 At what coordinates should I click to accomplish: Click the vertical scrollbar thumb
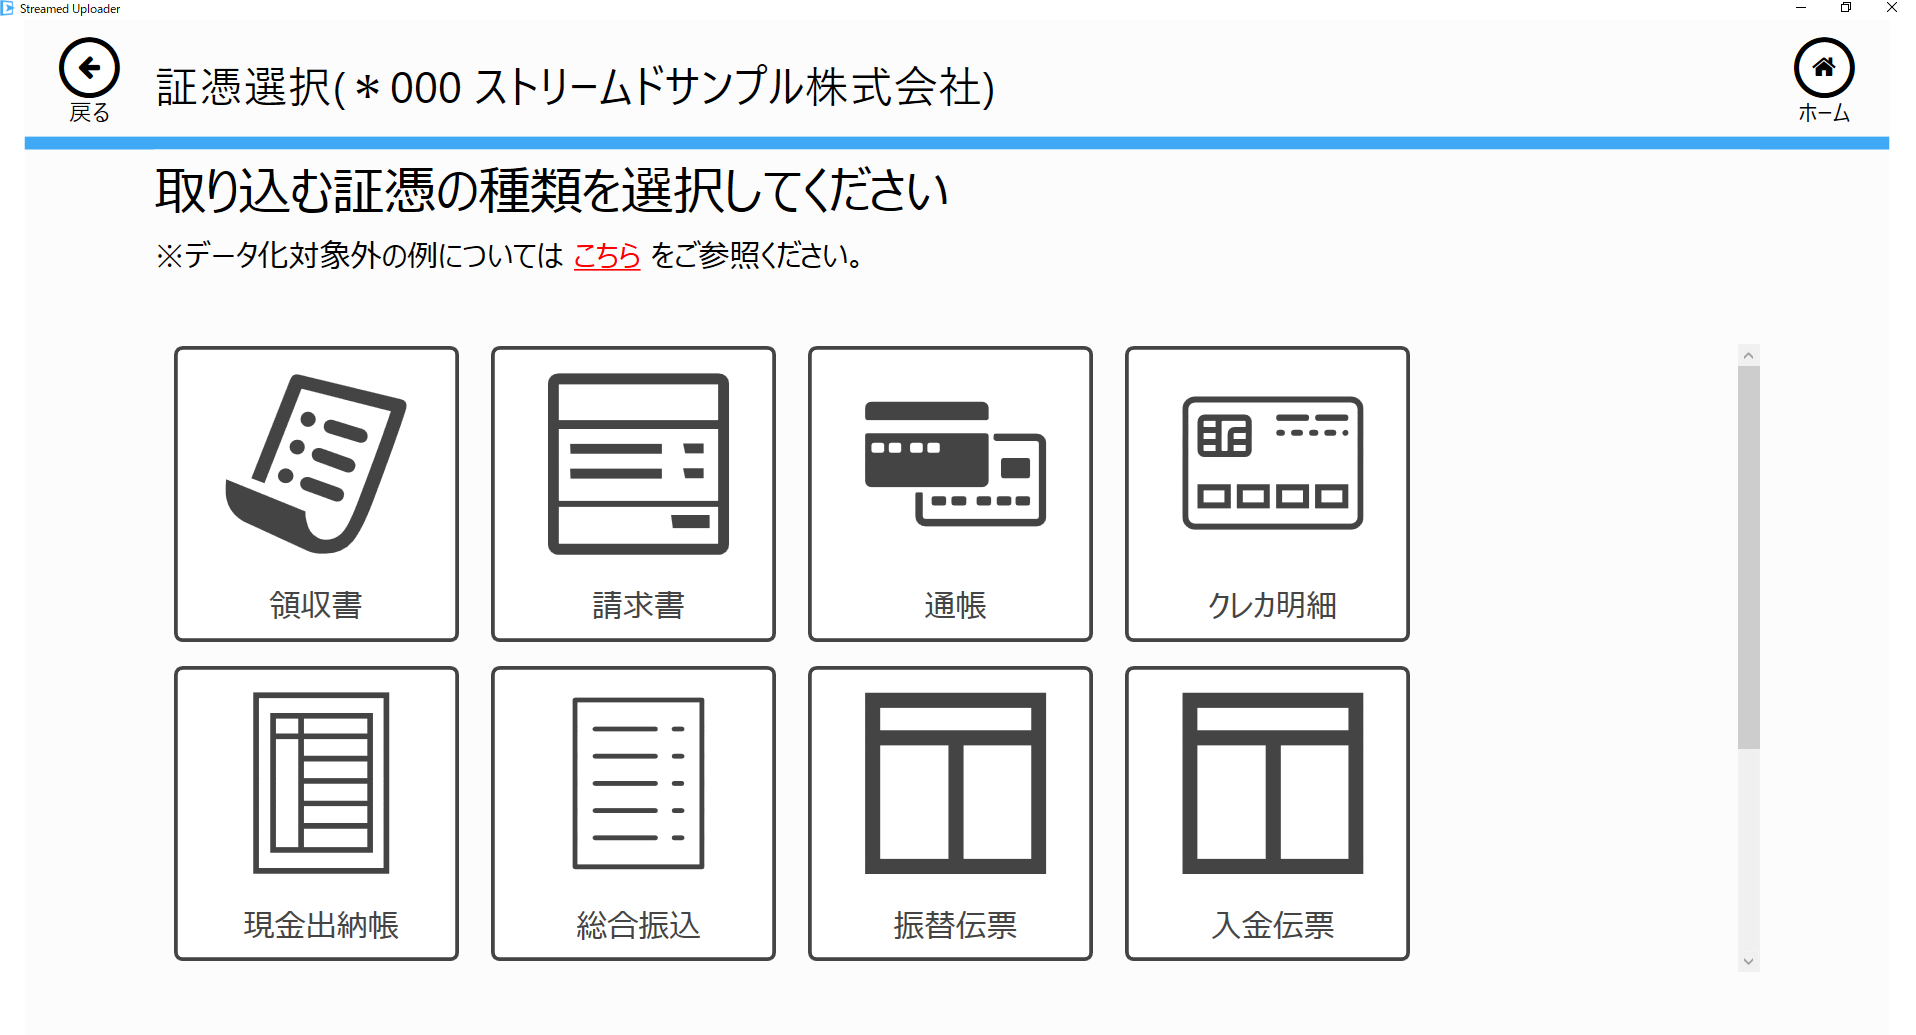click(1748, 557)
